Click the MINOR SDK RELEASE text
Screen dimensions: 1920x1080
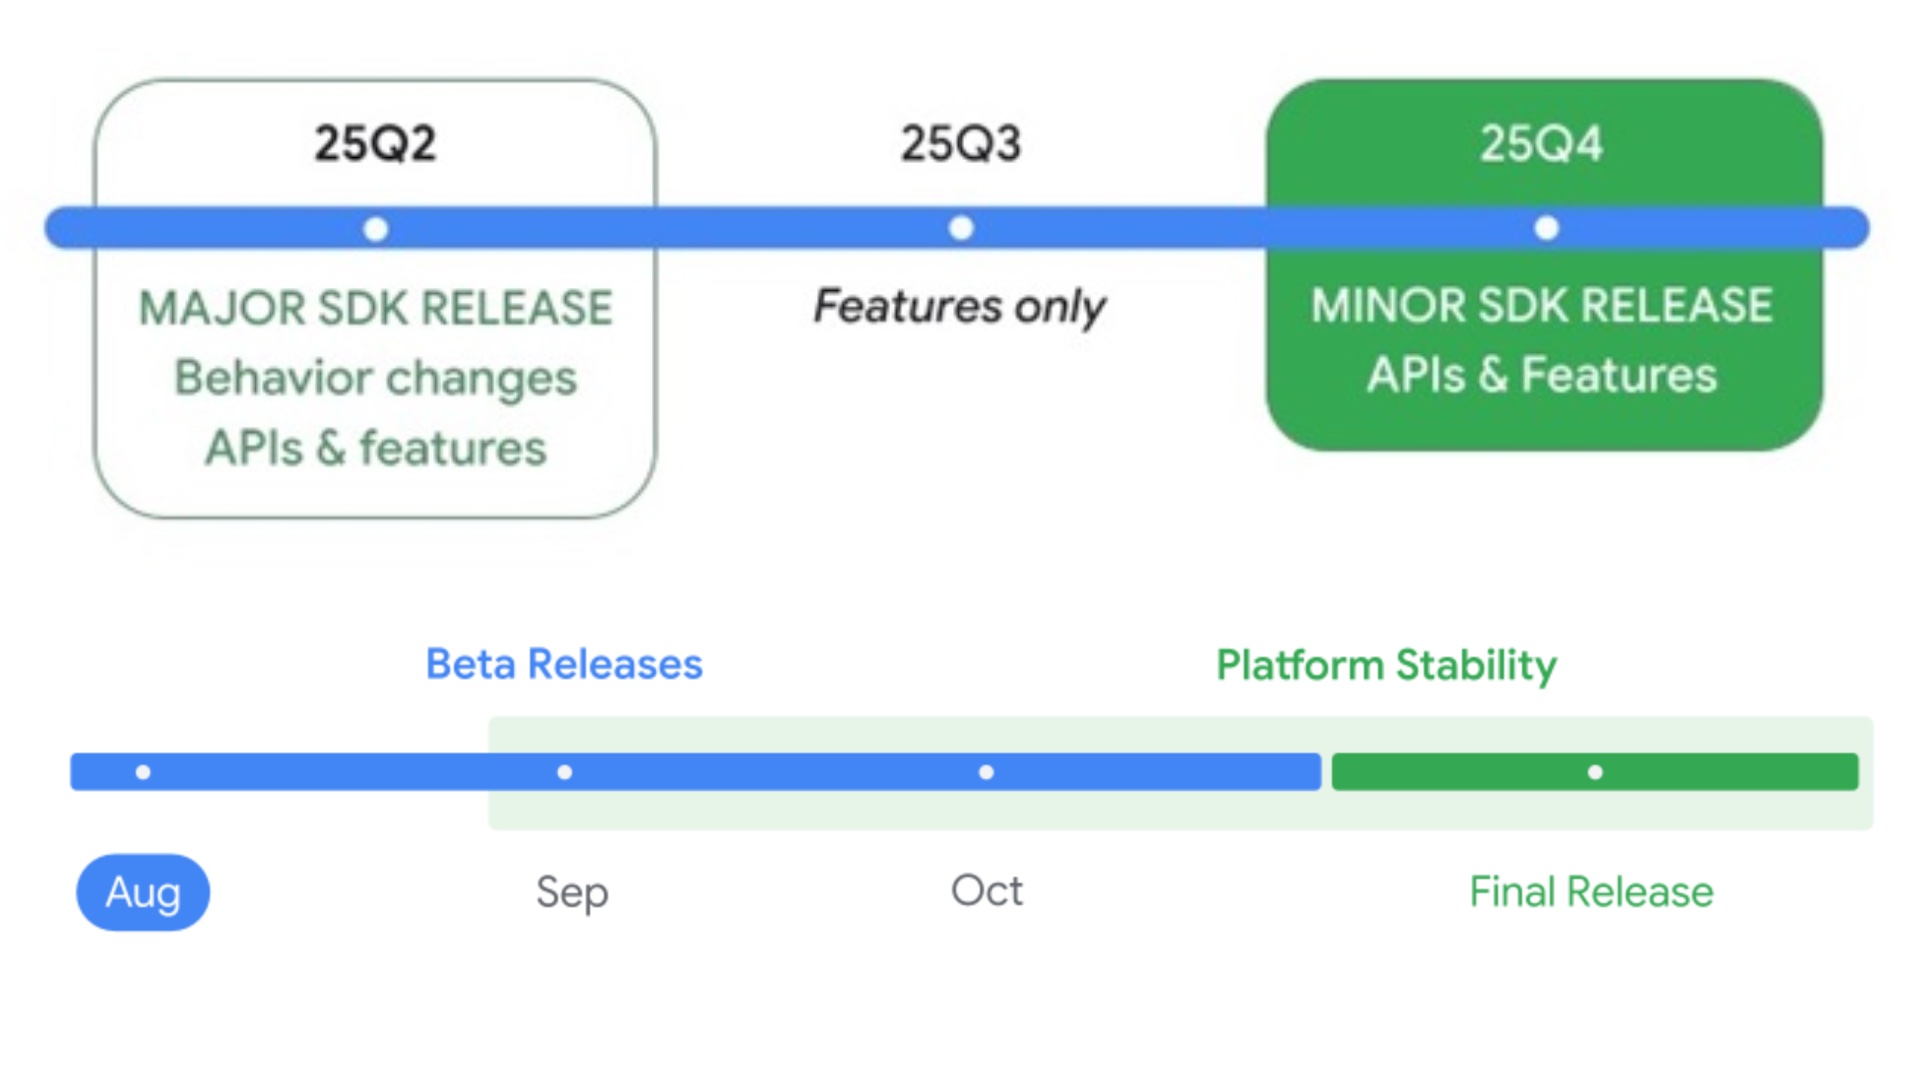click(1541, 305)
